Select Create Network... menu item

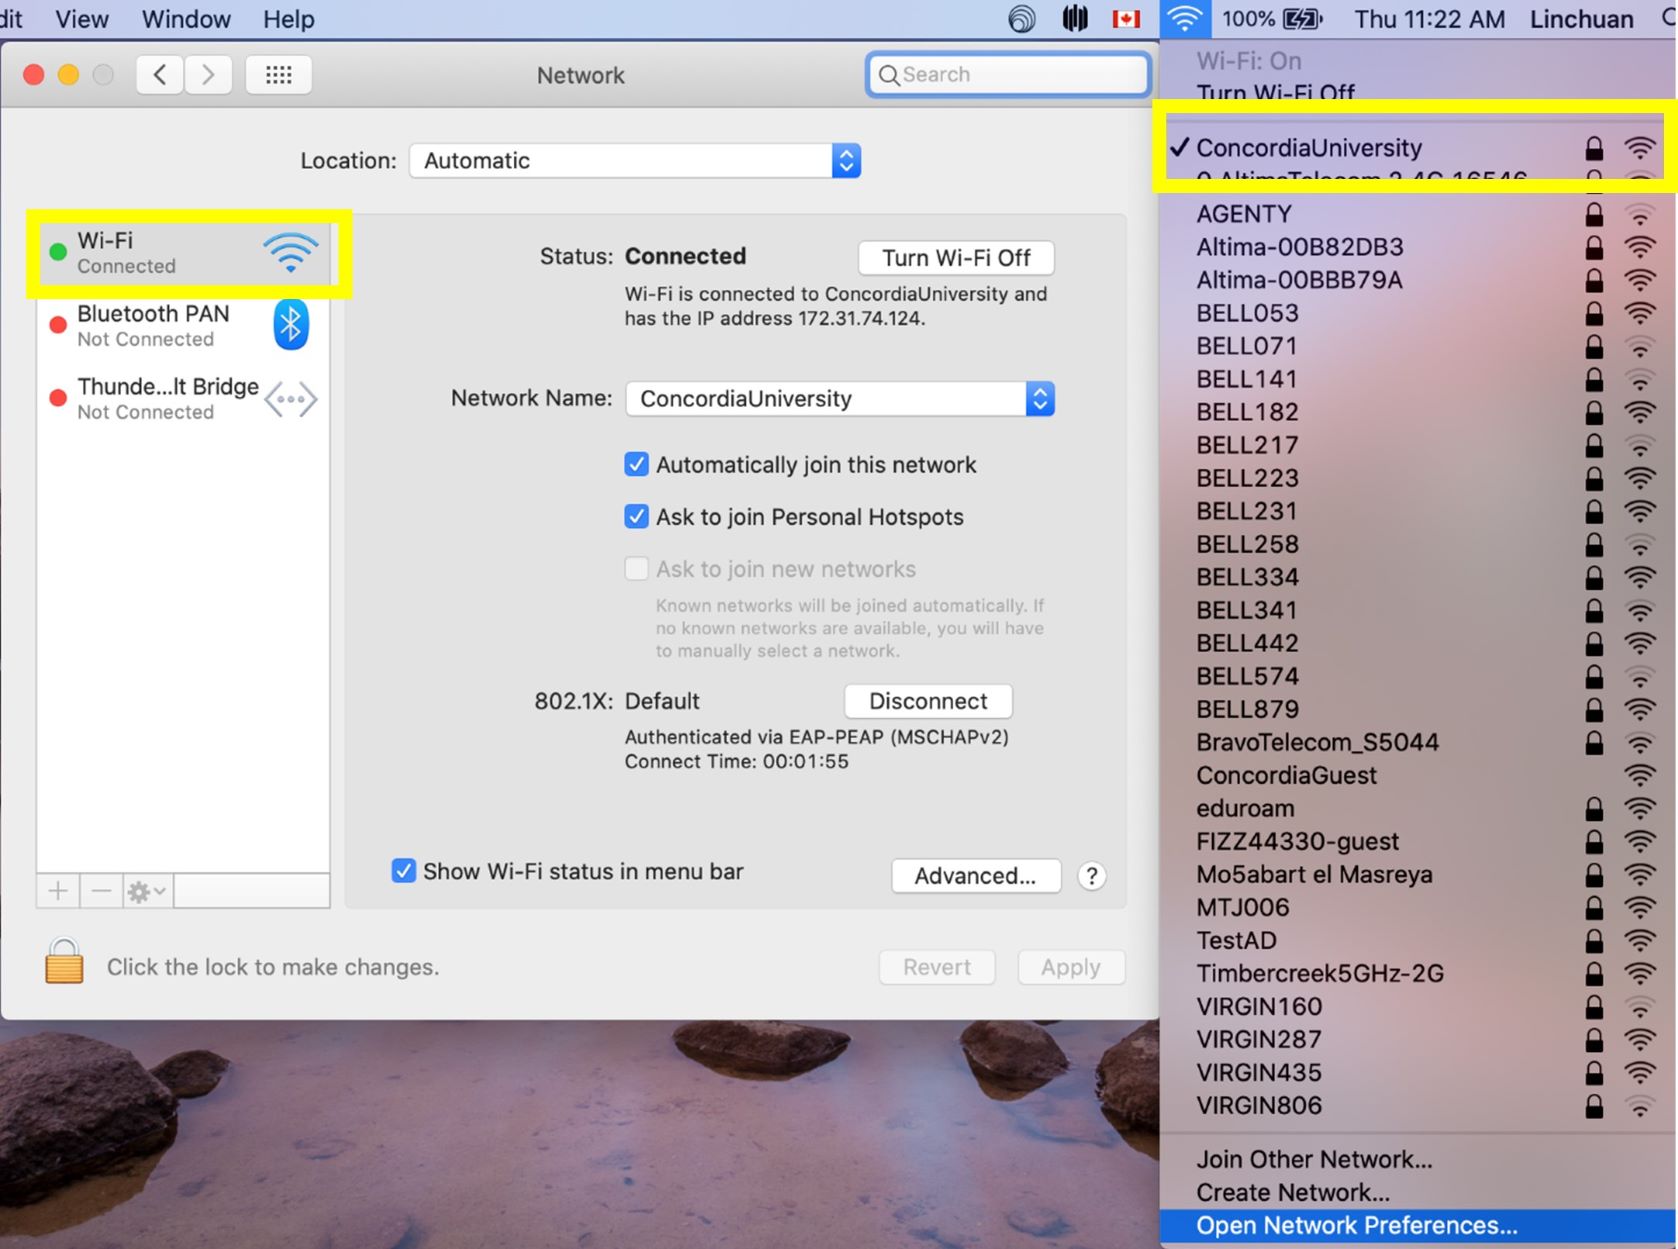click(1418, 1192)
